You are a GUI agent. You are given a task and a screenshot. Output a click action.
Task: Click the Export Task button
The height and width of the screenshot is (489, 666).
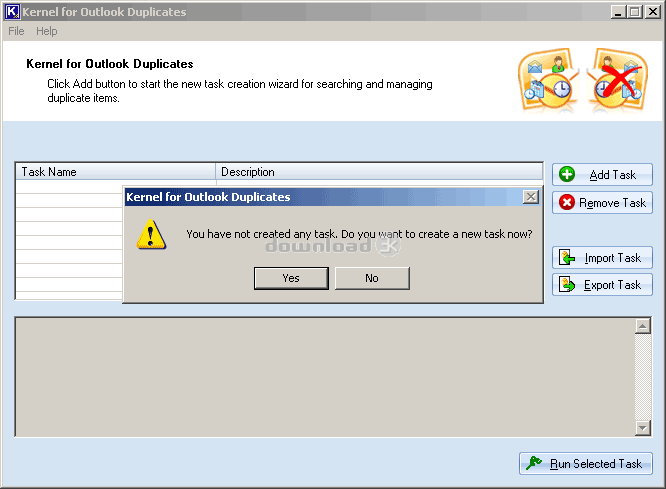[602, 285]
